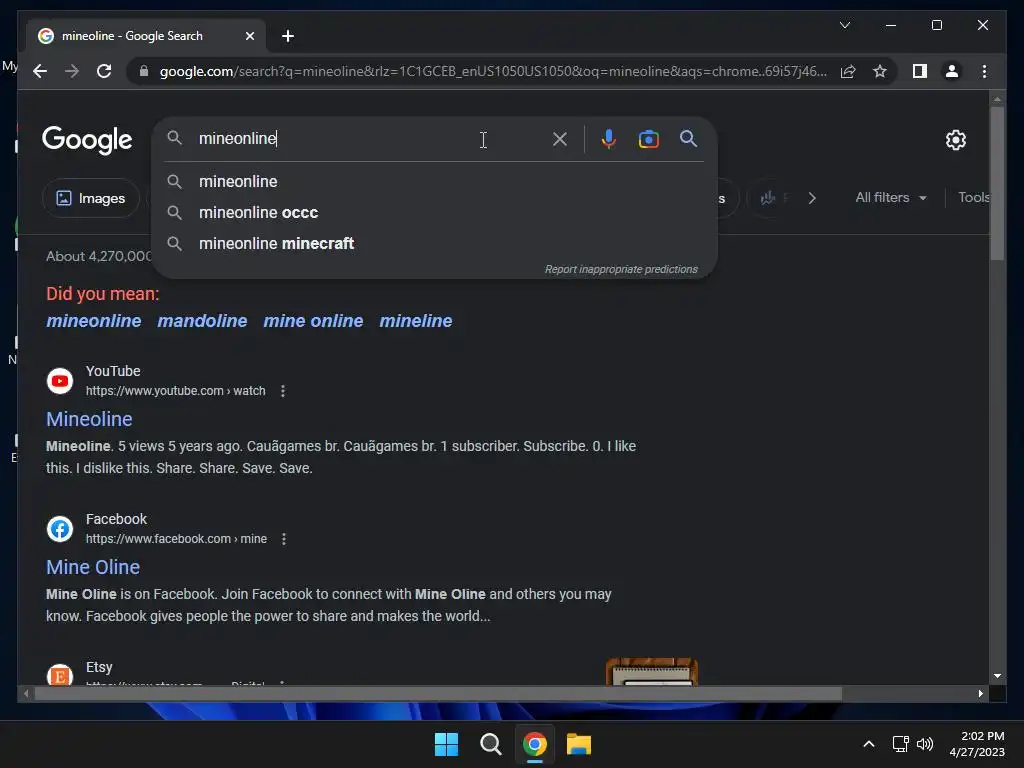
Task: Open network settings in the tray
Action: [901, 744]
